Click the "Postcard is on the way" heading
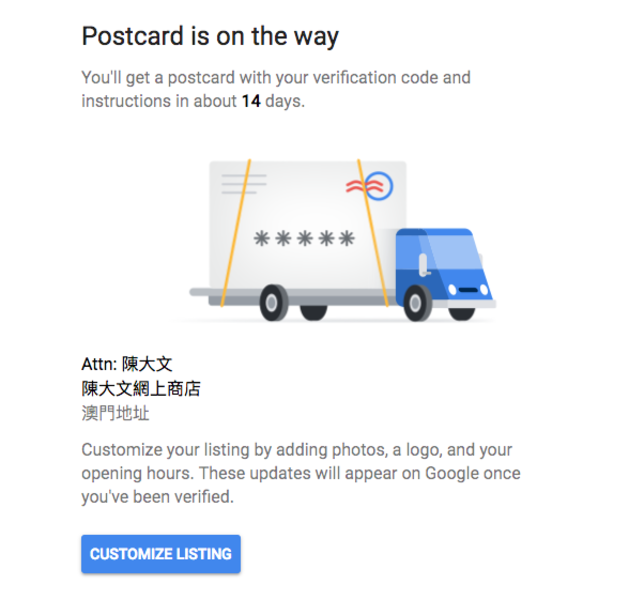629x600 pixels. pos(210,36)
